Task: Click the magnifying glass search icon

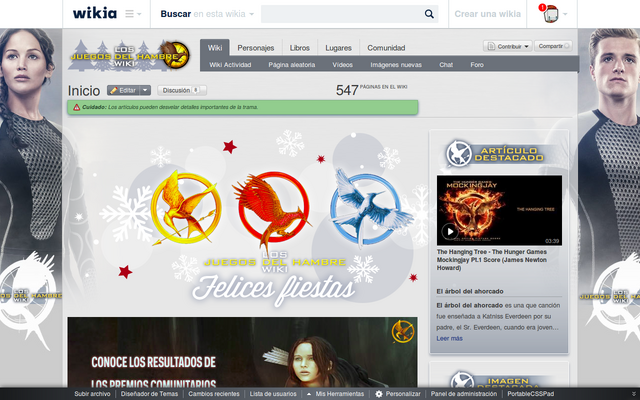Action: coord(429,14)
